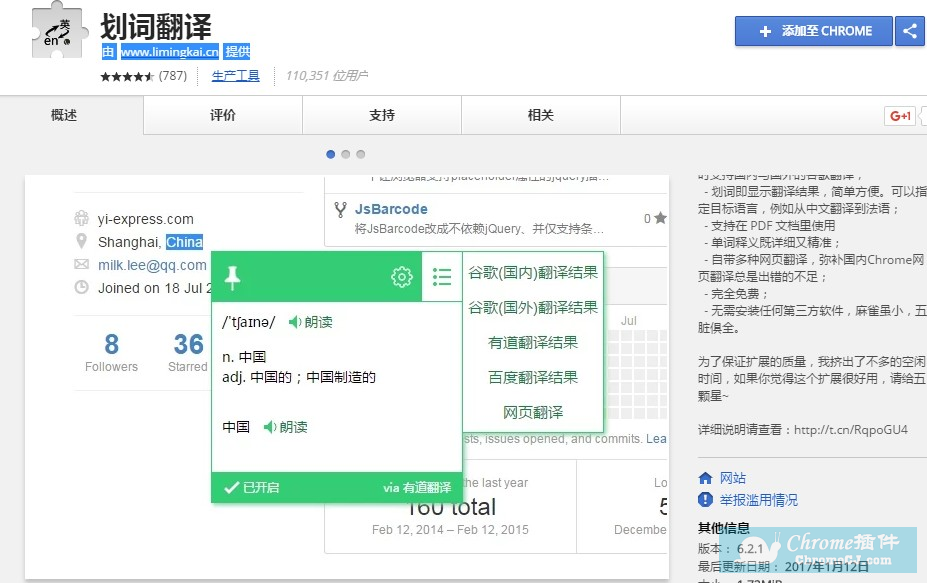Screen dimensions: 927x583
Task: Switch to the 概述 tab
Action: tap(64, 115)
